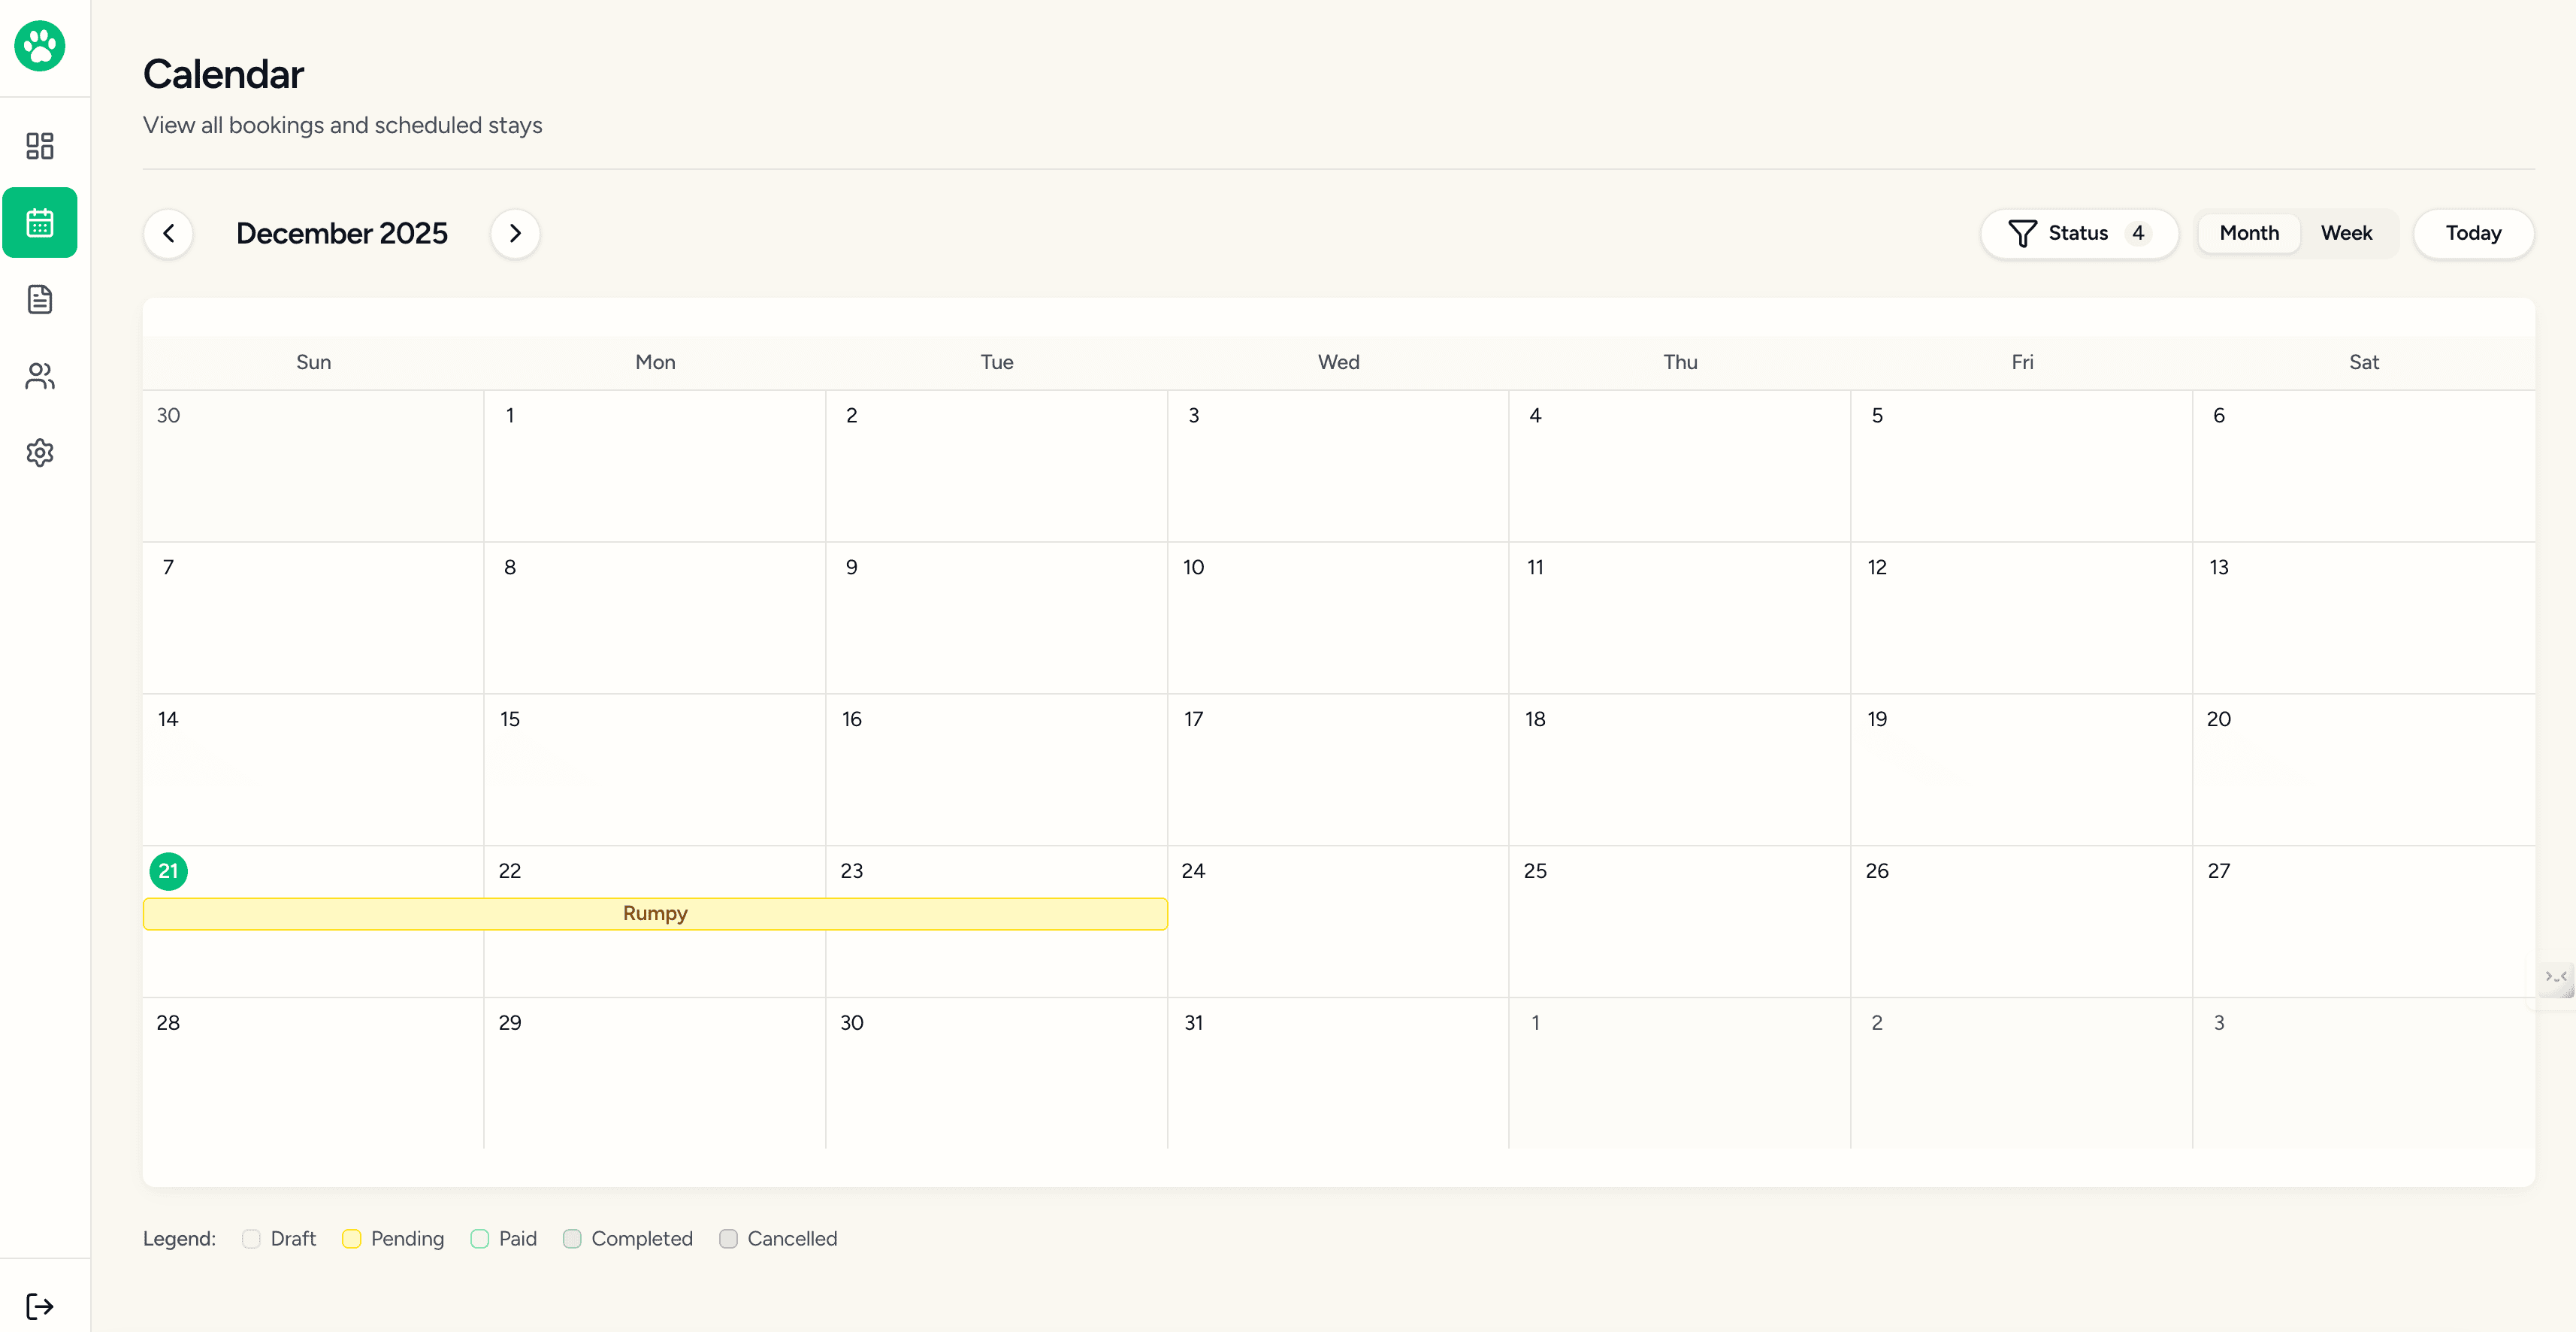
Task: Jump to Today
Action: 2473,233
